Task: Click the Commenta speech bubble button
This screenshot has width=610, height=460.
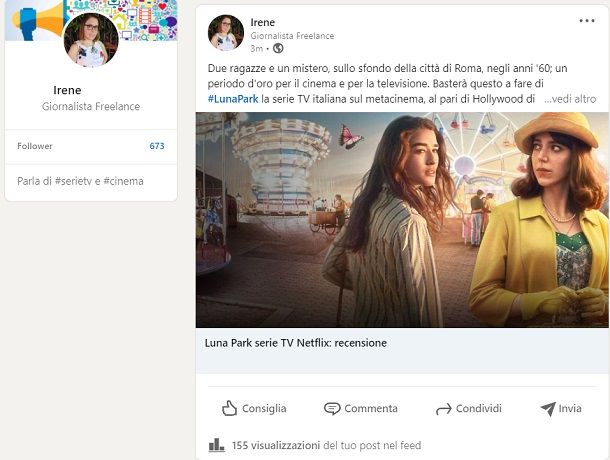Action: click(361, 409)
